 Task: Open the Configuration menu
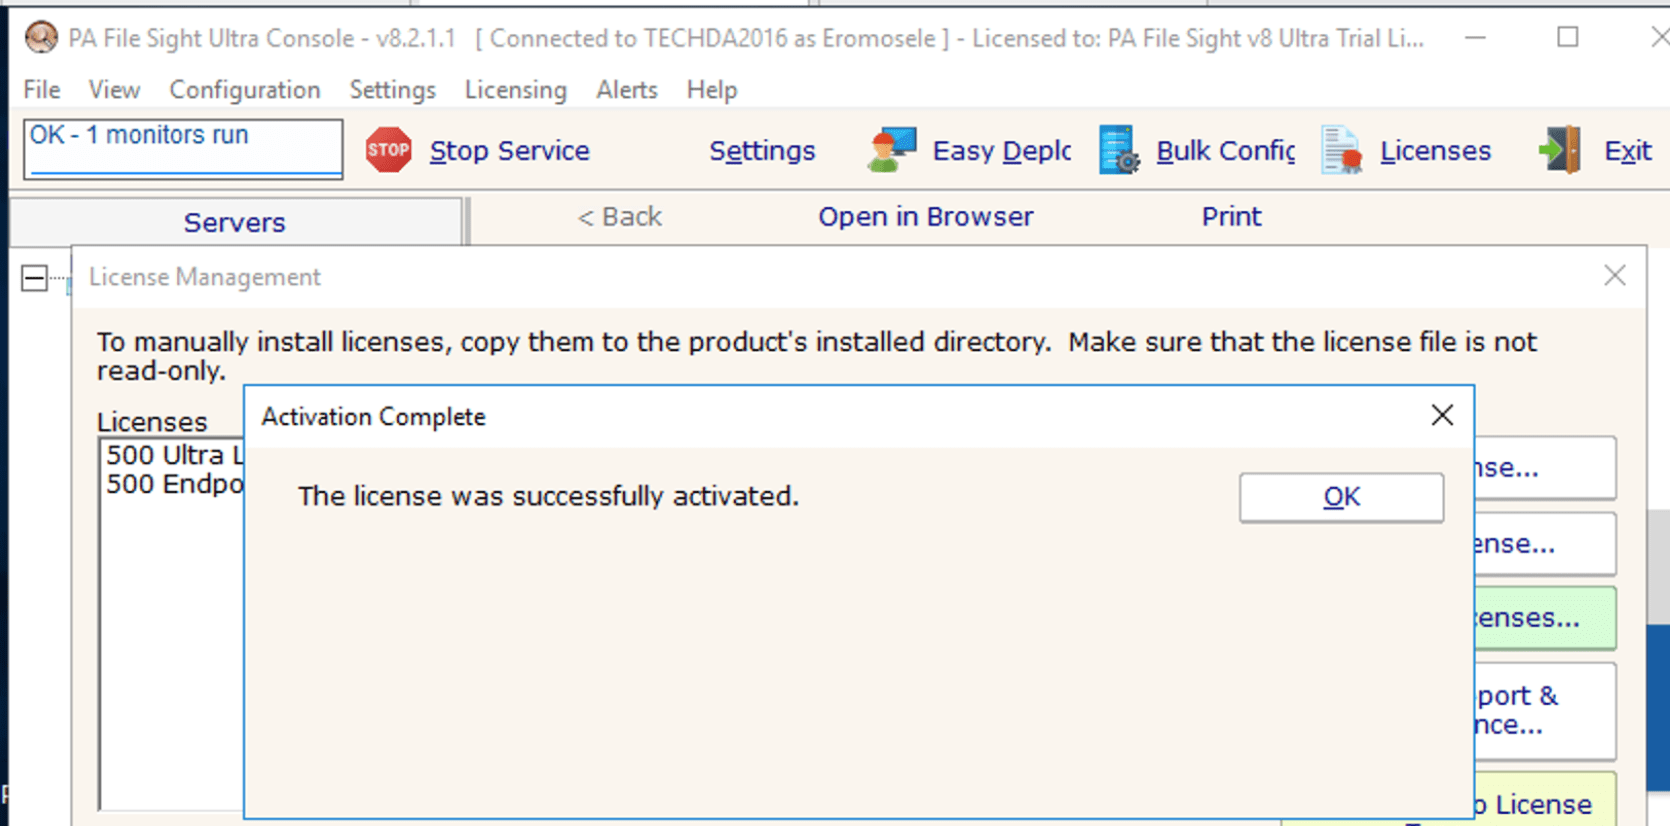[245, 90]
